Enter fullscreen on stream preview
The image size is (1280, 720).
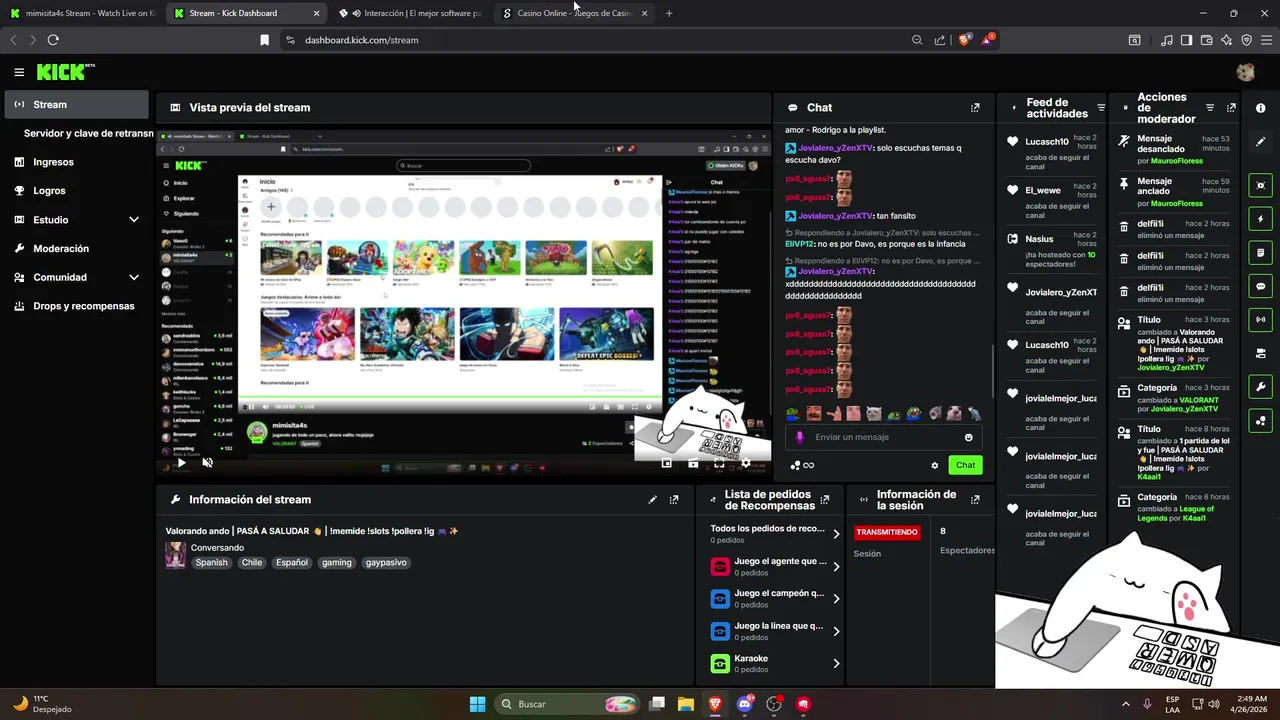(x=719, y=463)
